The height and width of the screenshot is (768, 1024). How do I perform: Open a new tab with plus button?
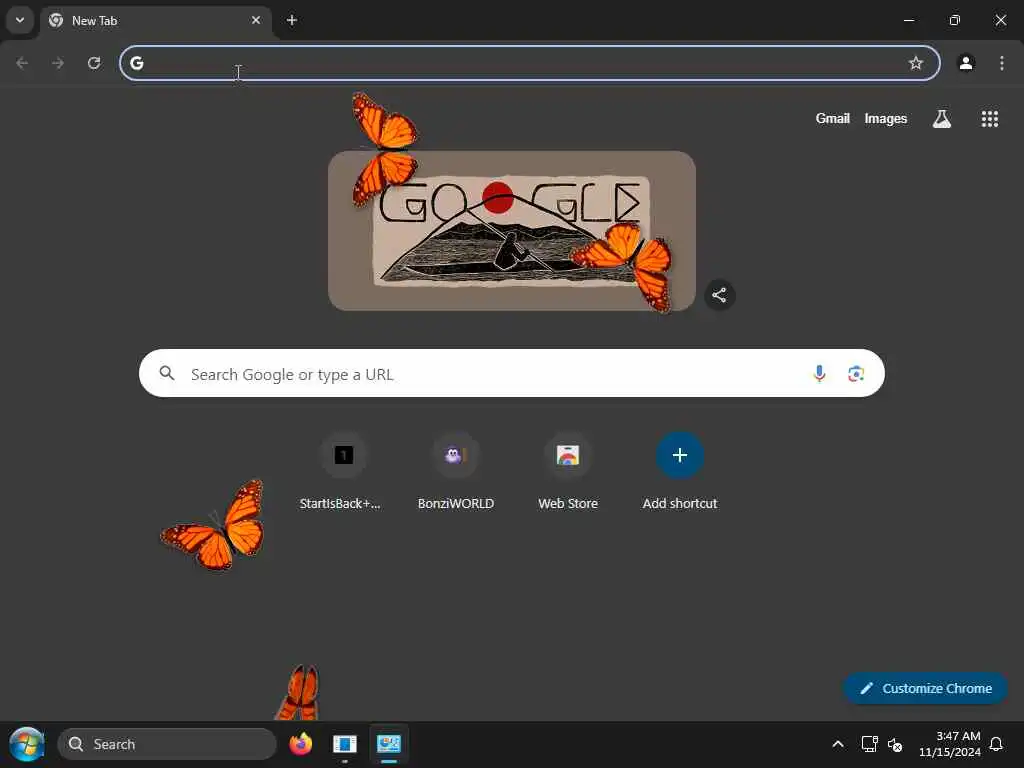(x=292, y=20)
